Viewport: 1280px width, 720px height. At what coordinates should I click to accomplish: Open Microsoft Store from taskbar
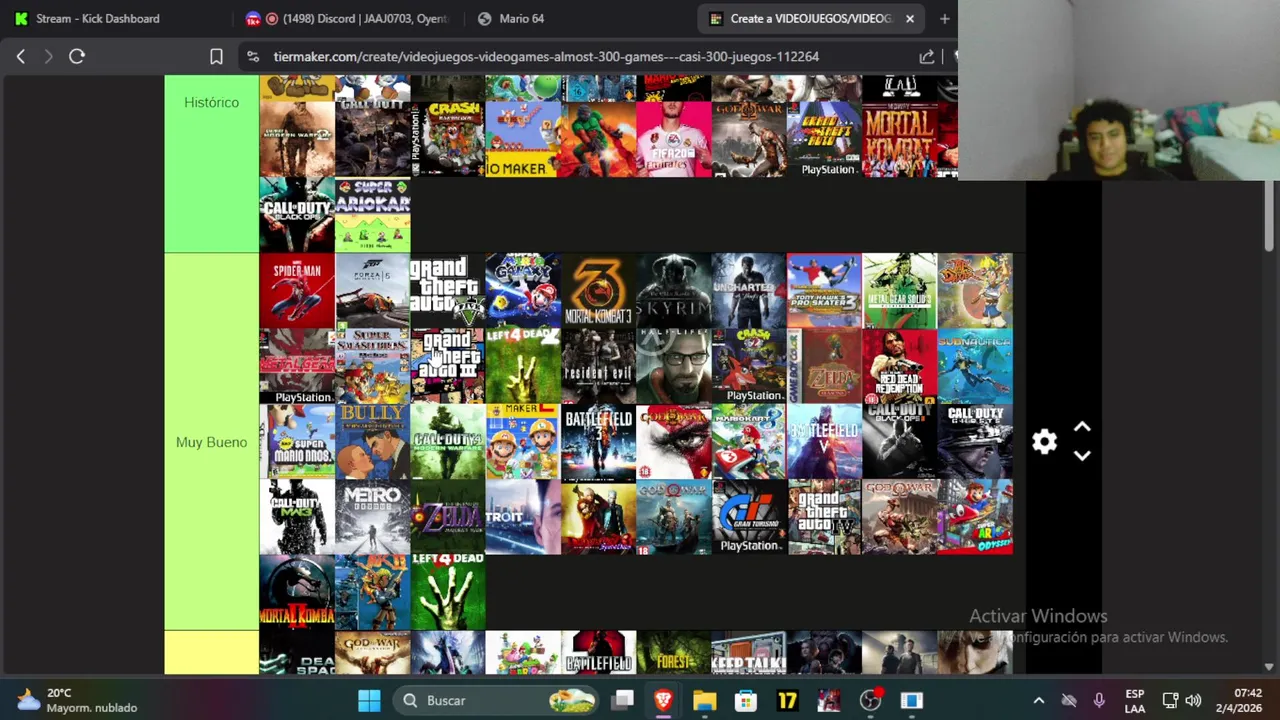746,700
